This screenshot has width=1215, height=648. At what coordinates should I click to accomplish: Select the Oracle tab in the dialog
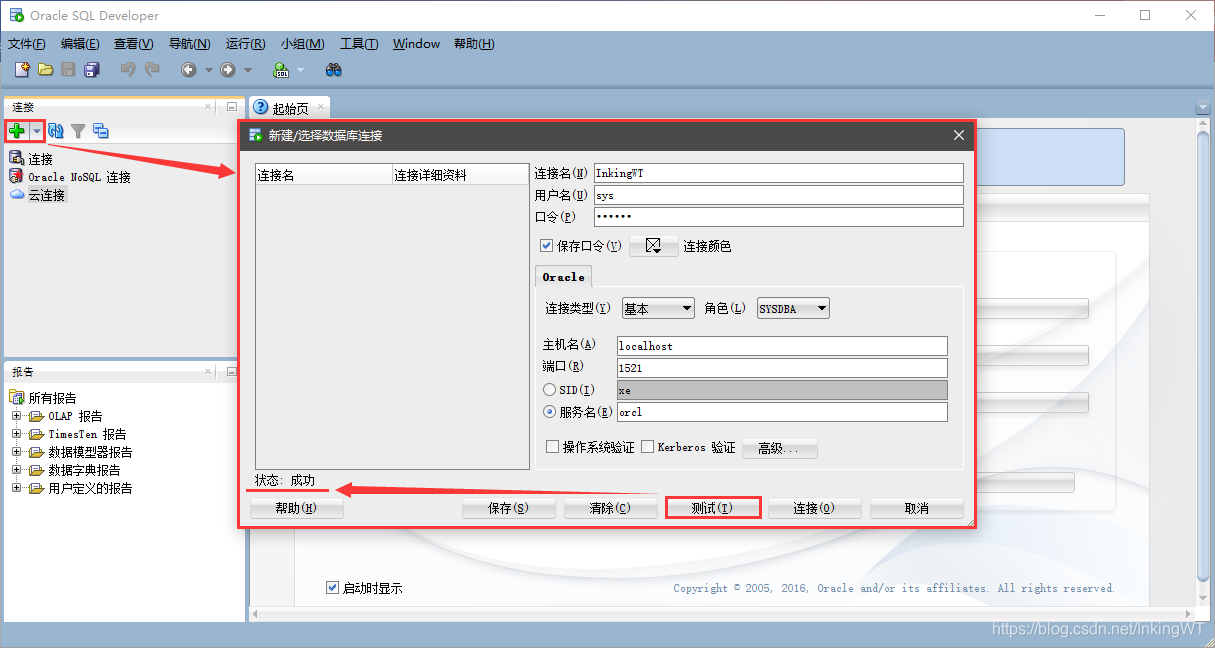pyautogui.click(x=564, y=277)
